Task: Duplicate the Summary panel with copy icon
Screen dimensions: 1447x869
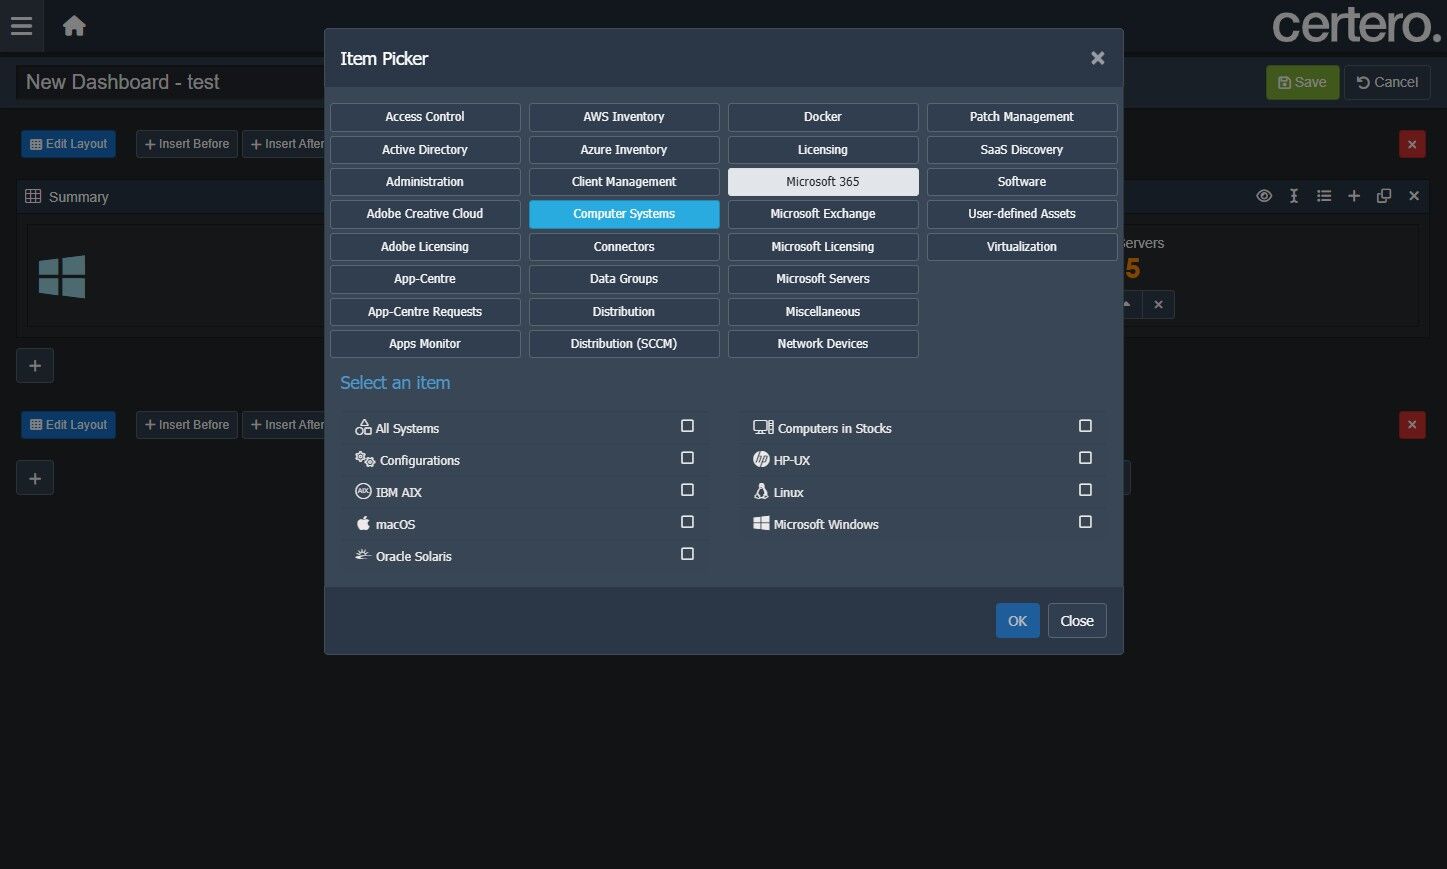Action: (x=1384, y=196)
